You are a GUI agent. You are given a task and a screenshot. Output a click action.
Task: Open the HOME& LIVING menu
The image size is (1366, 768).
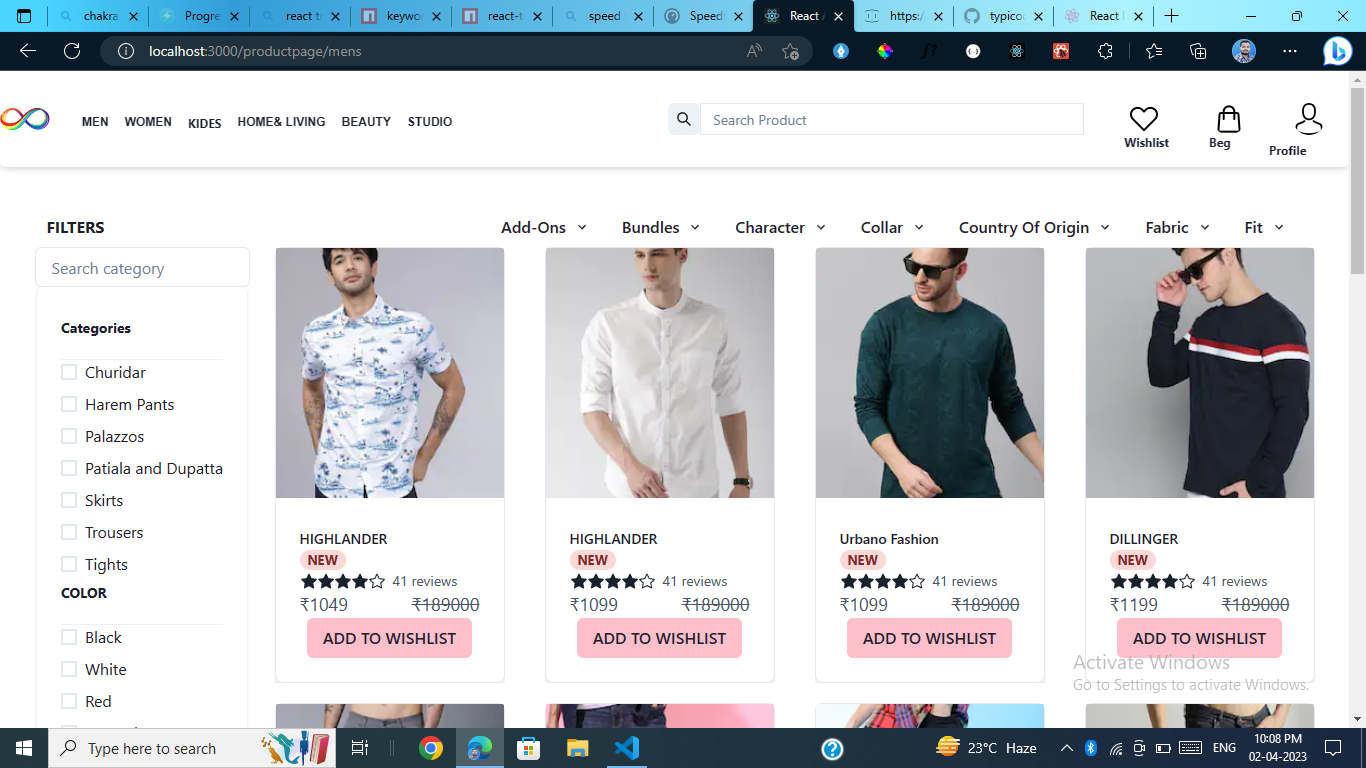tap(281, 121)
